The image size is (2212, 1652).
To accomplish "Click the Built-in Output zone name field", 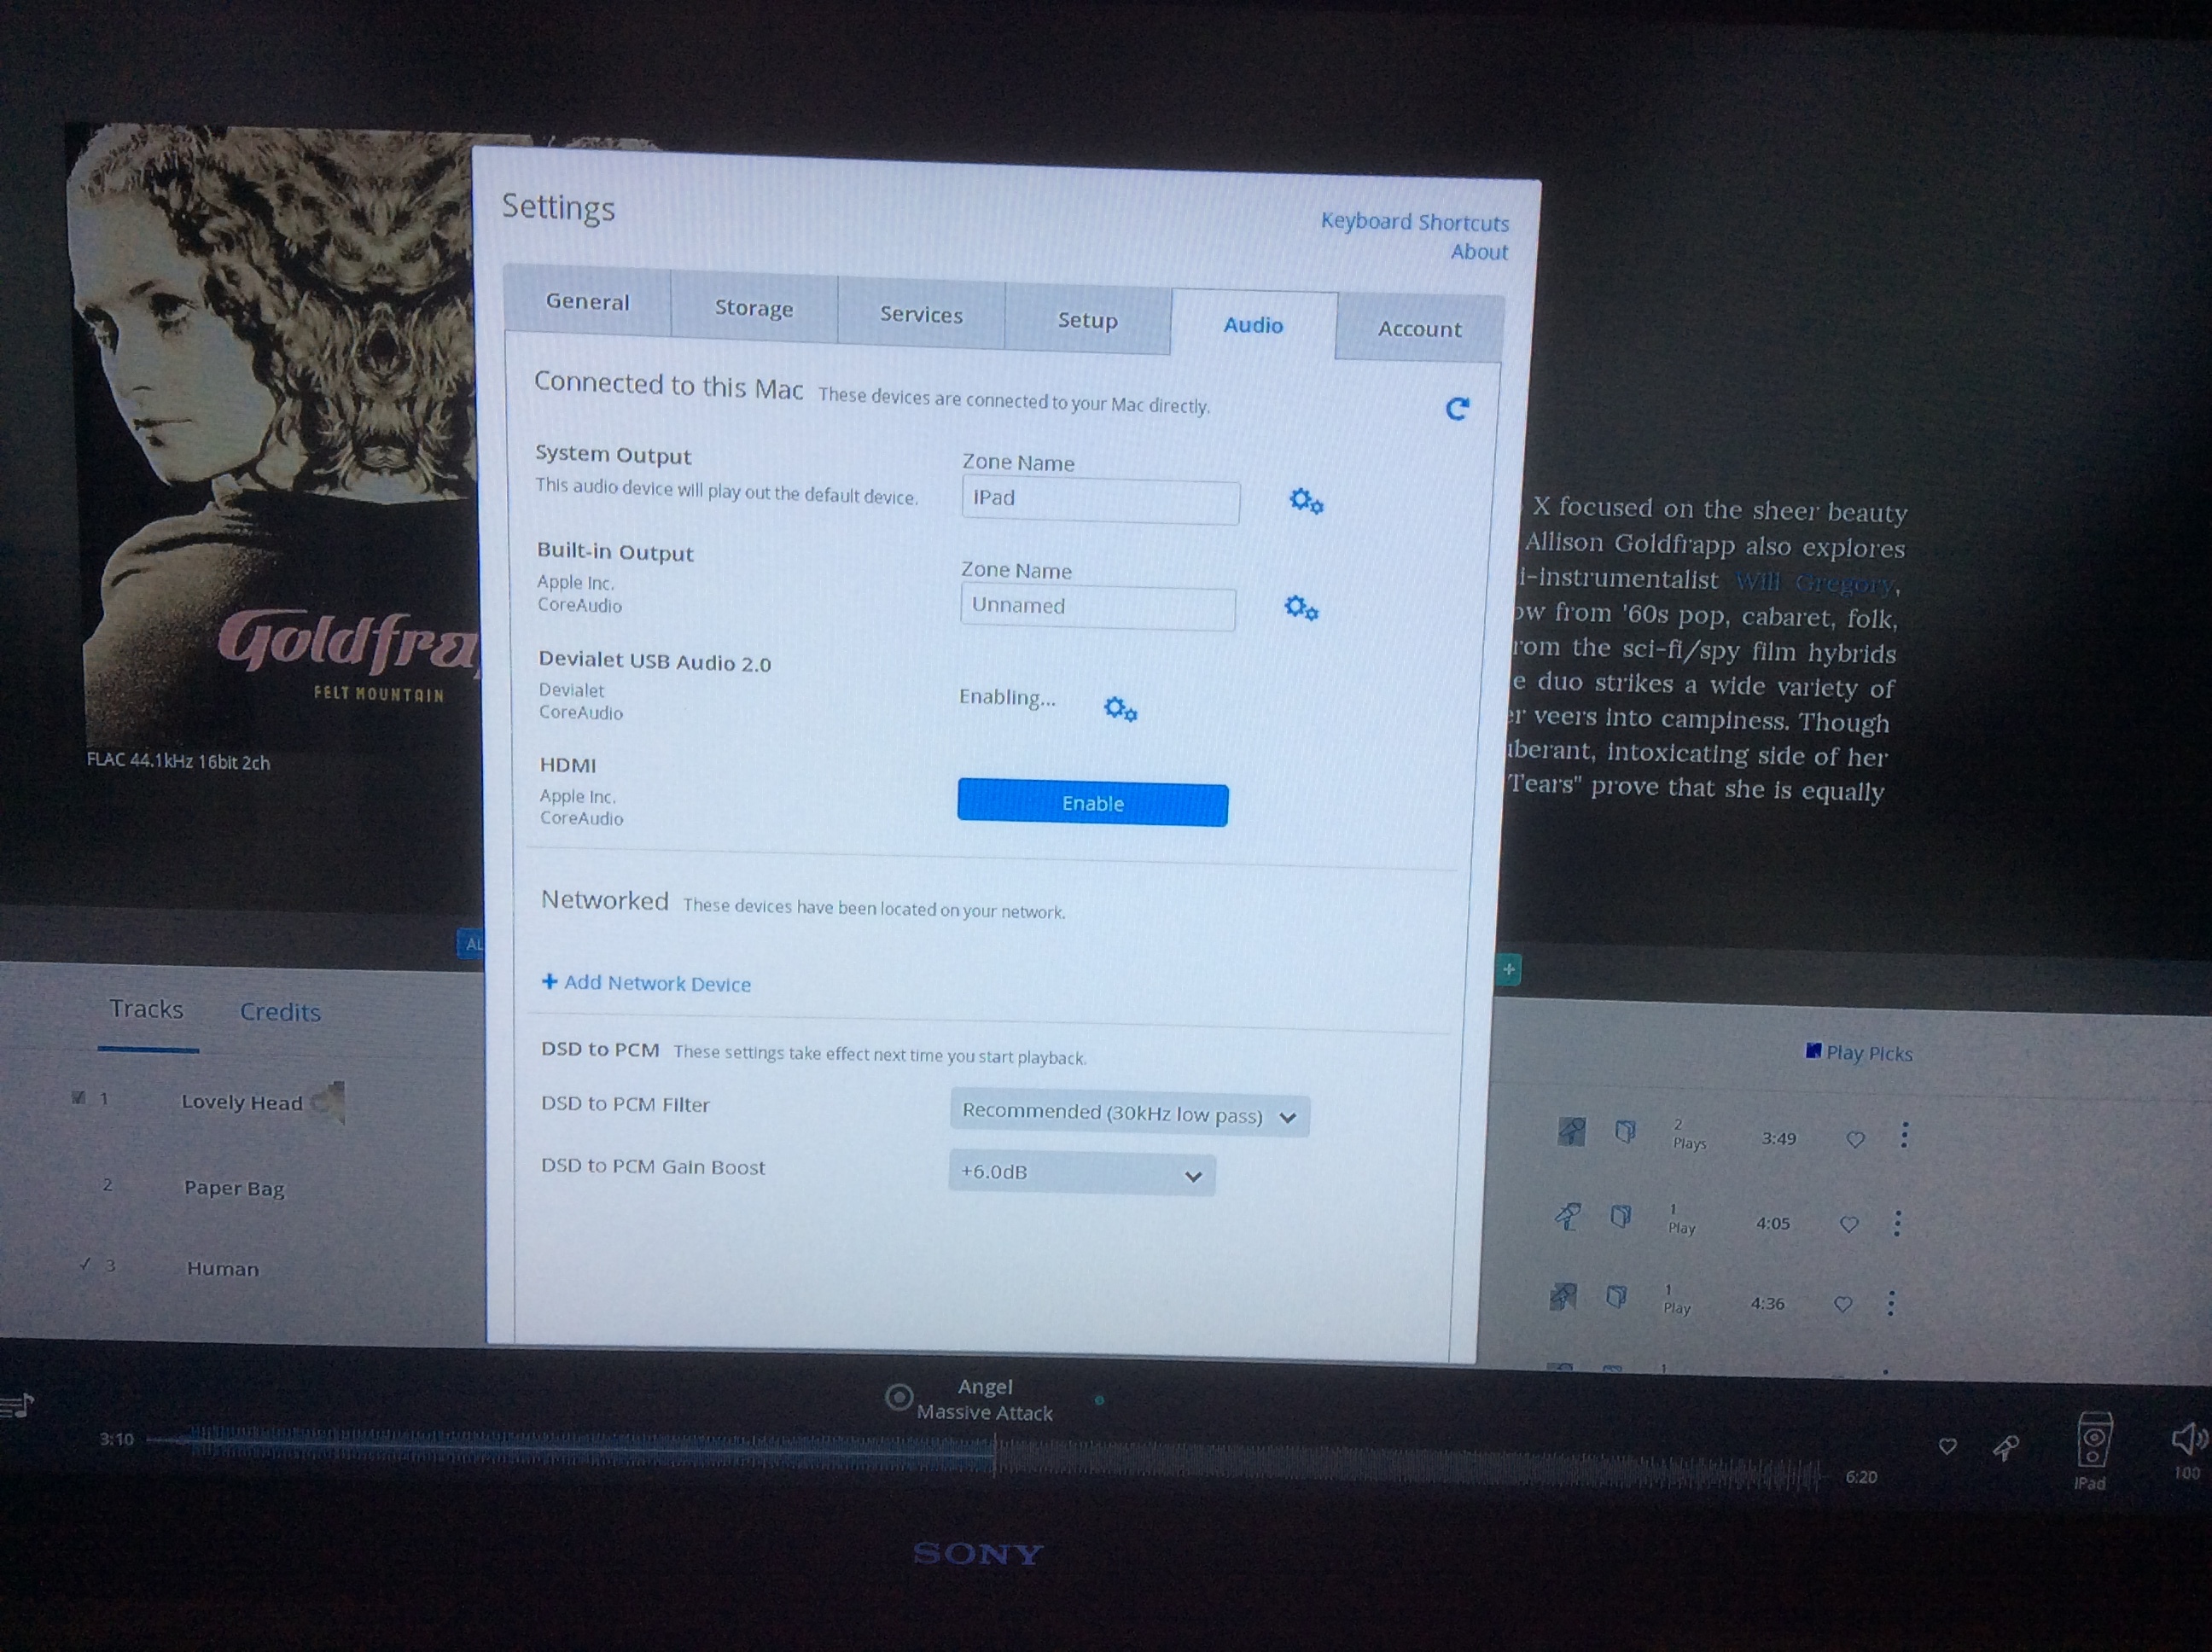I will (1098, 607).
